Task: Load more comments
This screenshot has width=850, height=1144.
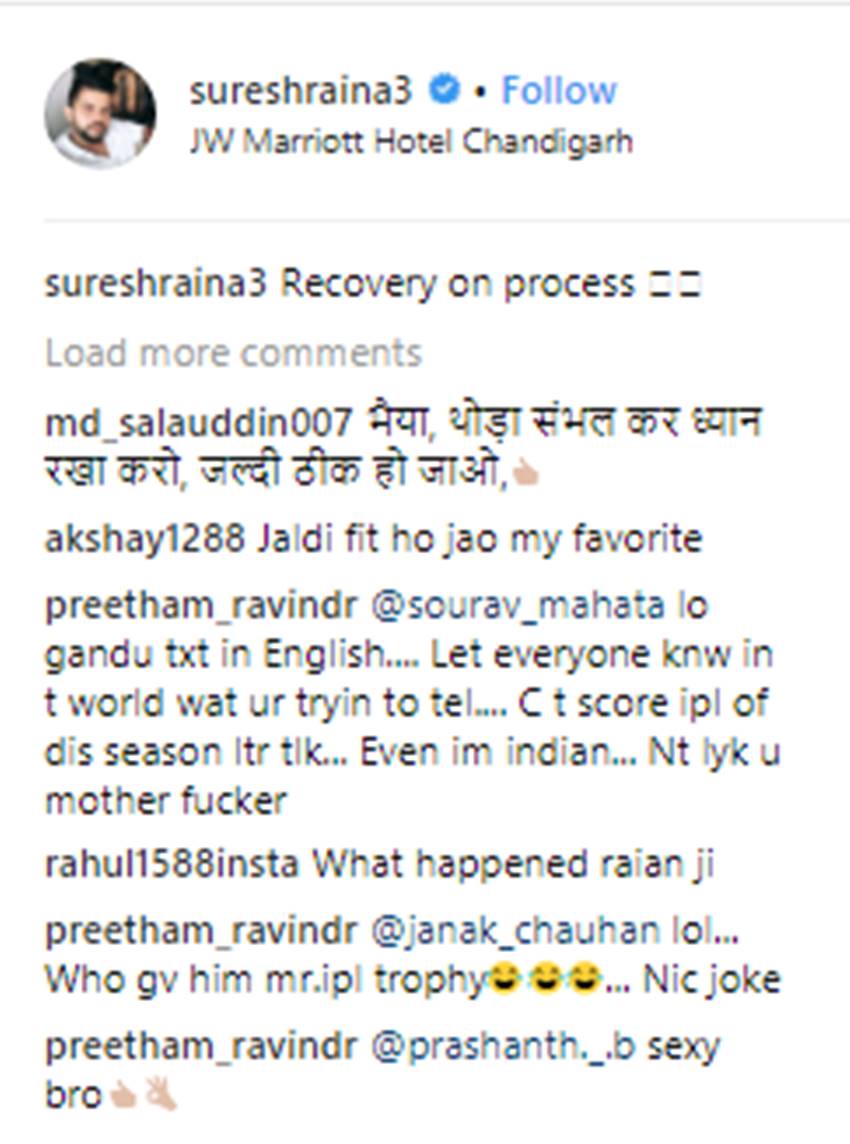Action: [233, 353]
